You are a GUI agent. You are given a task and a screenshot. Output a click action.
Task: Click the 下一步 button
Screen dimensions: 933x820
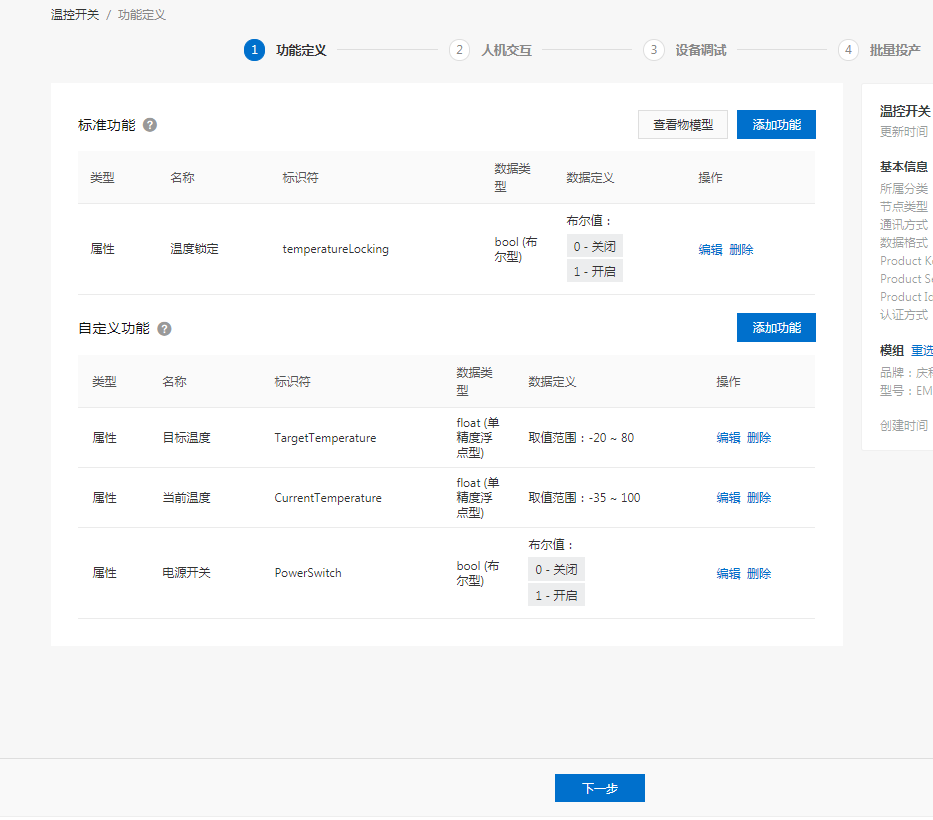pyautogui.click(x=599, y=788)
